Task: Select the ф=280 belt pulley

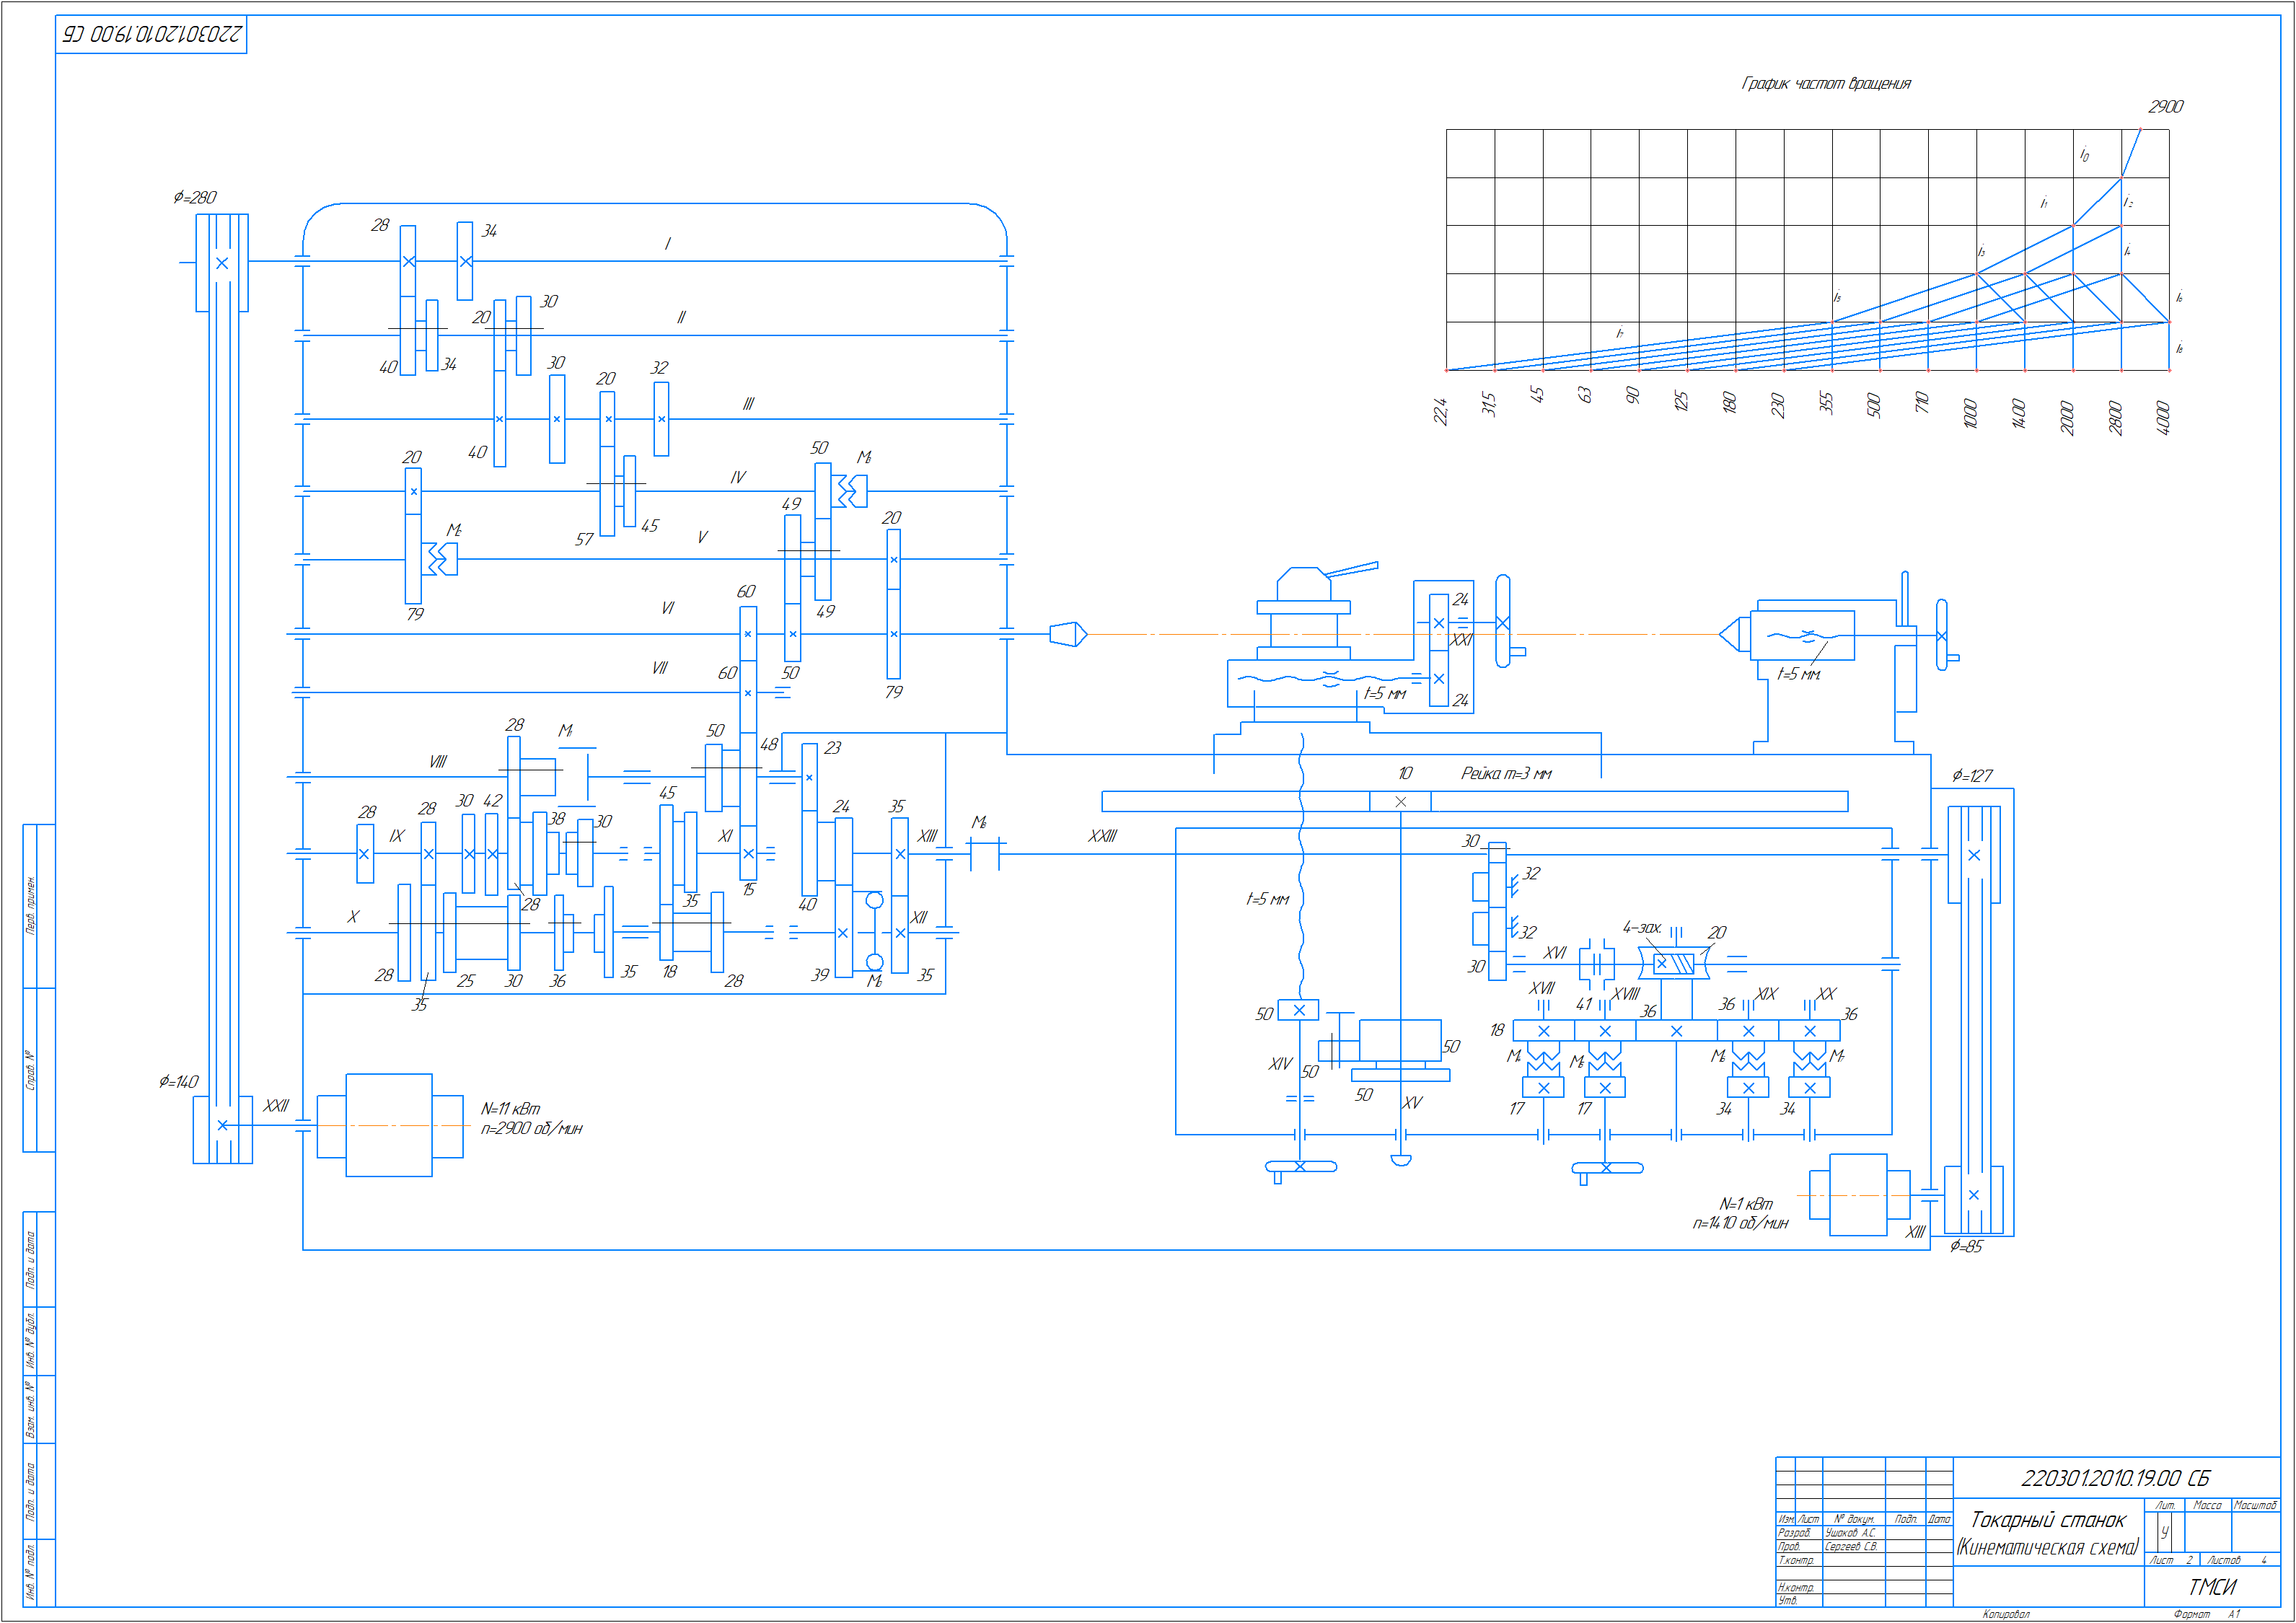Action: (x=222, y=262)
